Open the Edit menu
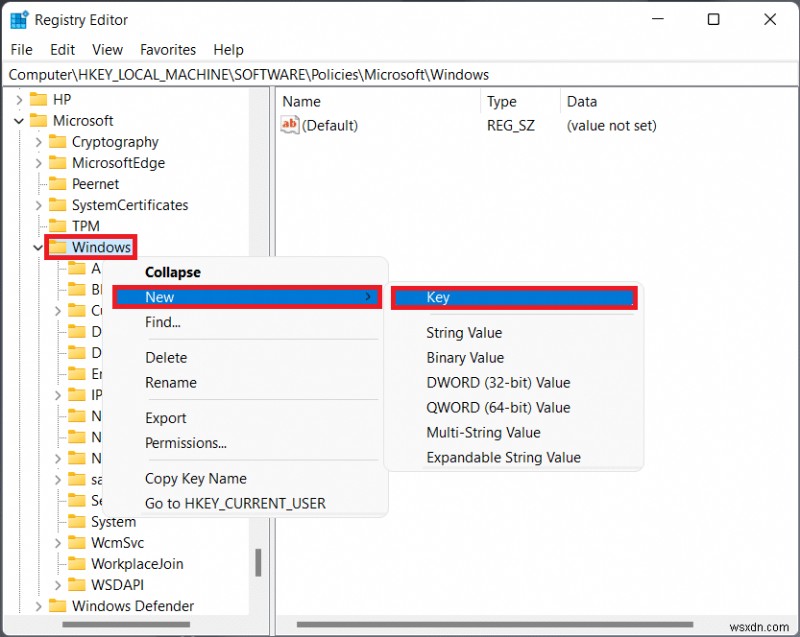This screenshot has width=800, height=637. (x=62, y=49)
